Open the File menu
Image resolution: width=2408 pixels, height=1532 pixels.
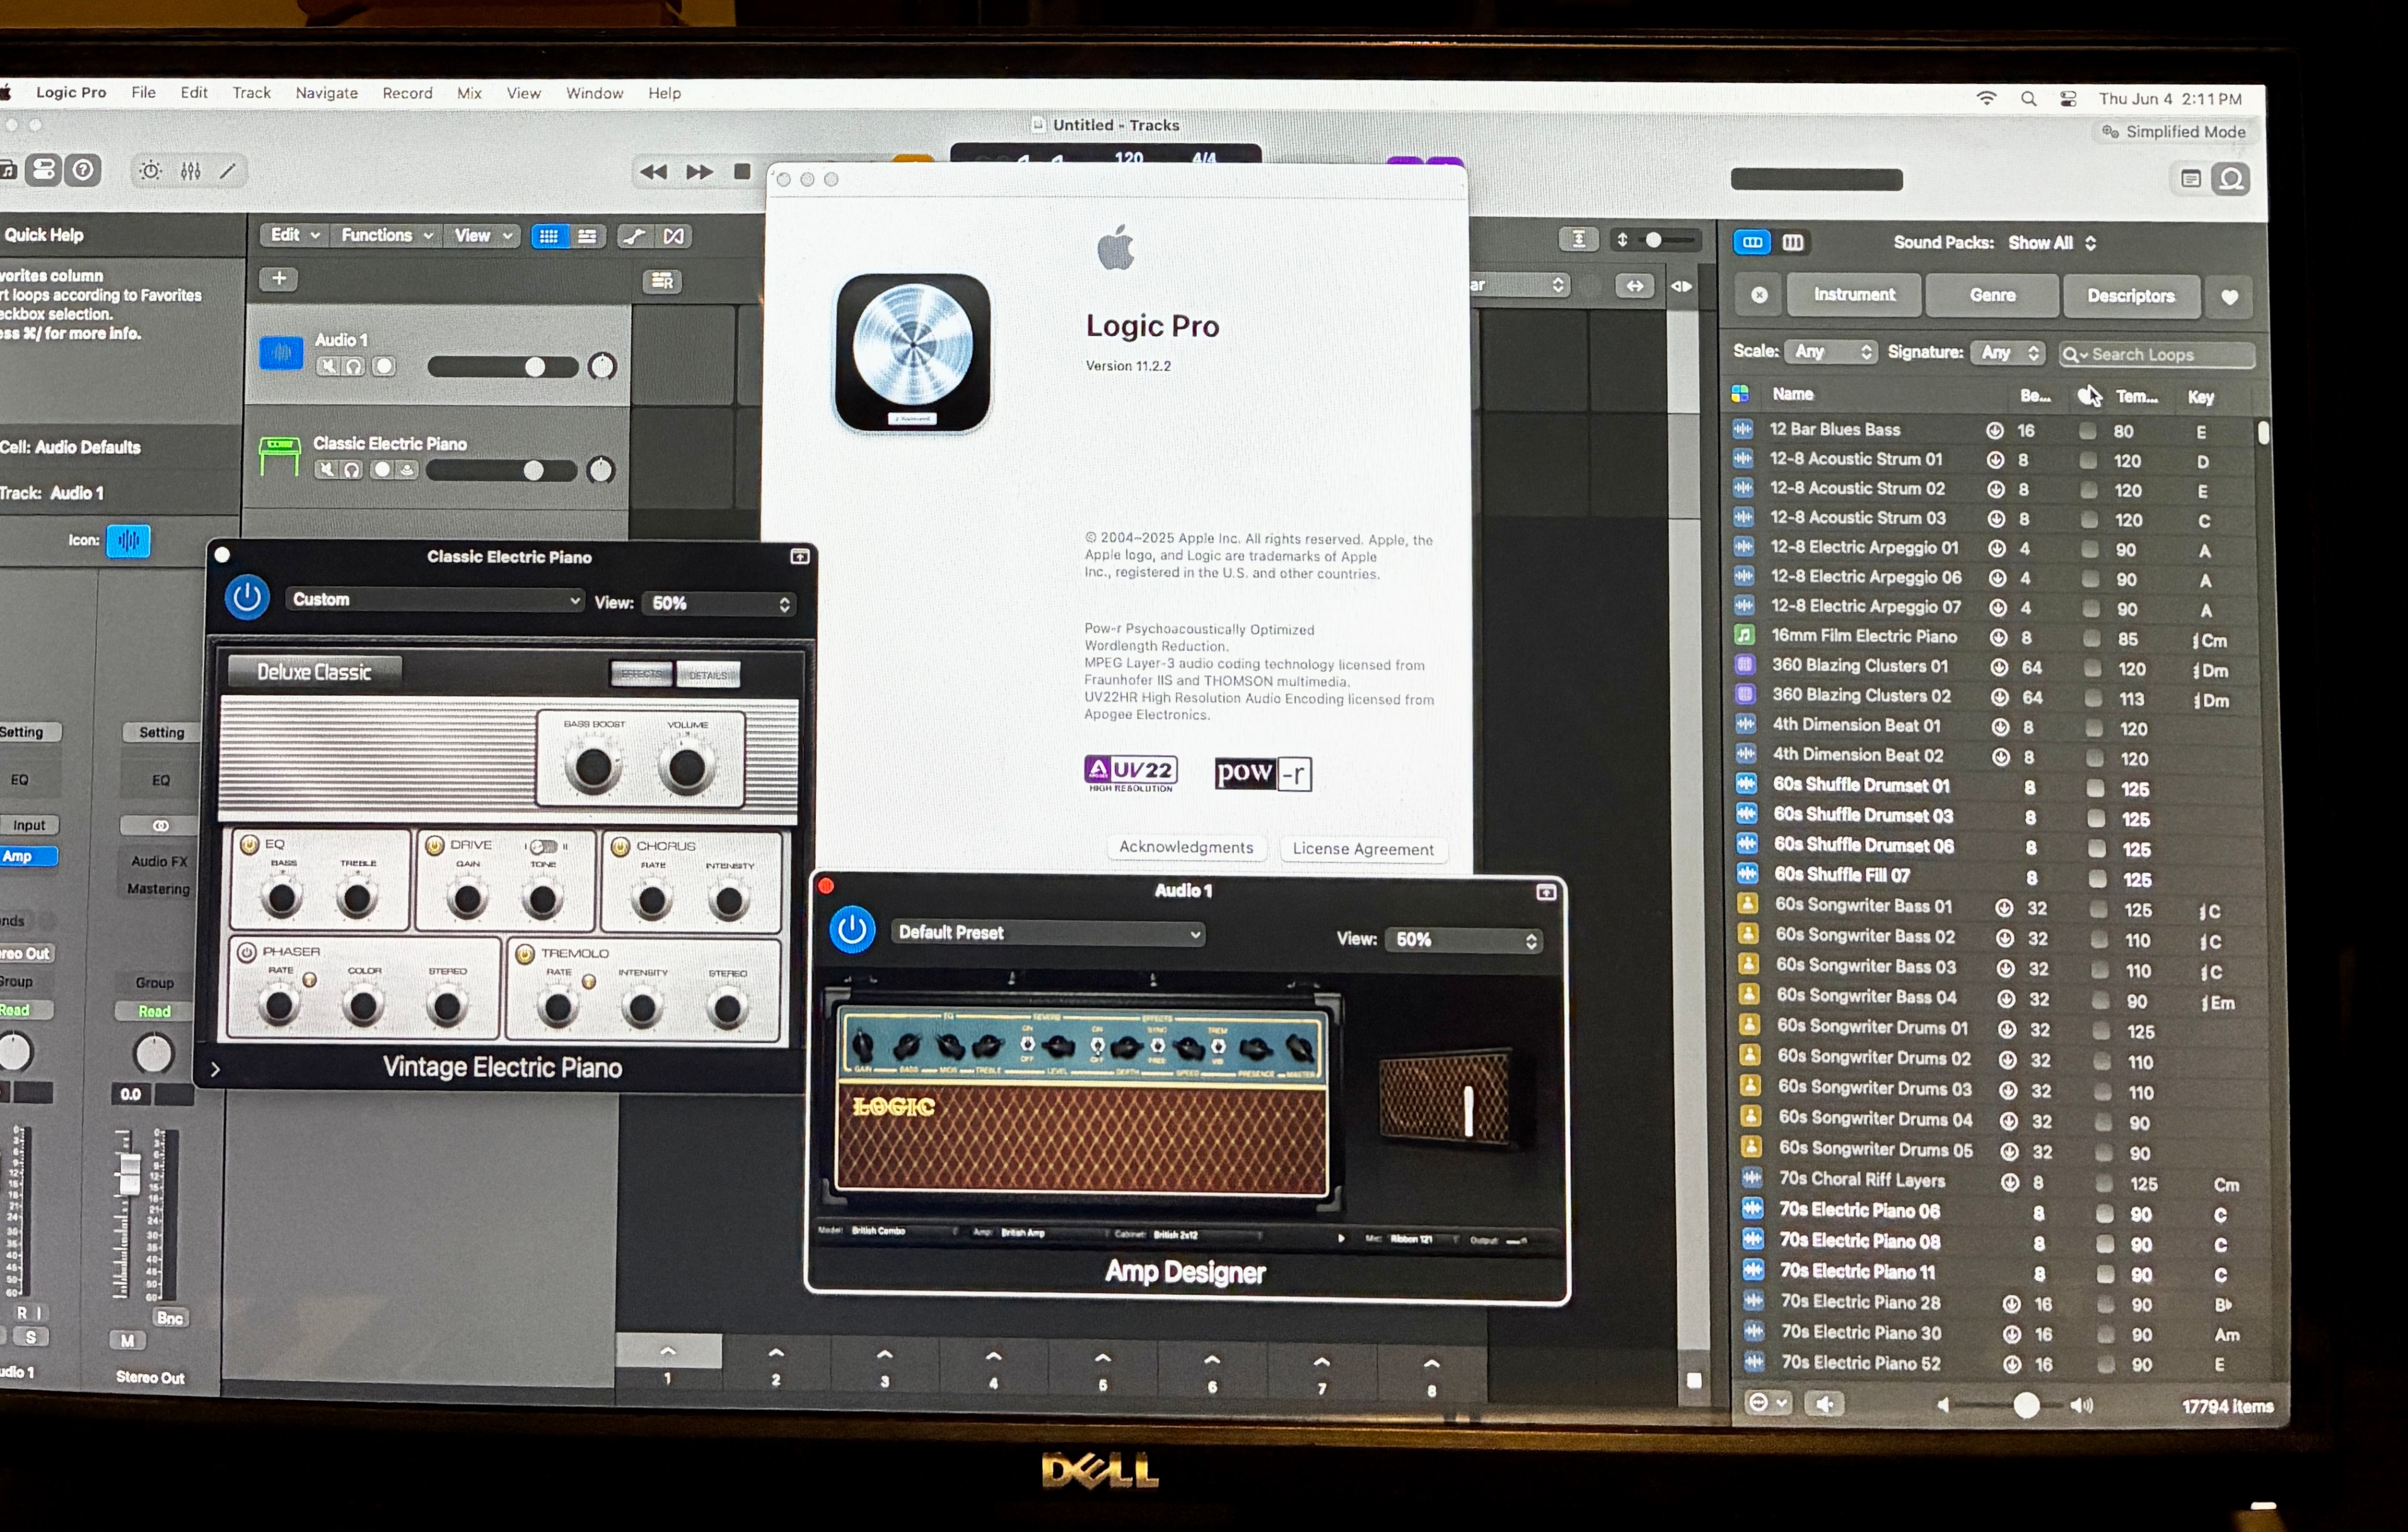coord(143,92)
